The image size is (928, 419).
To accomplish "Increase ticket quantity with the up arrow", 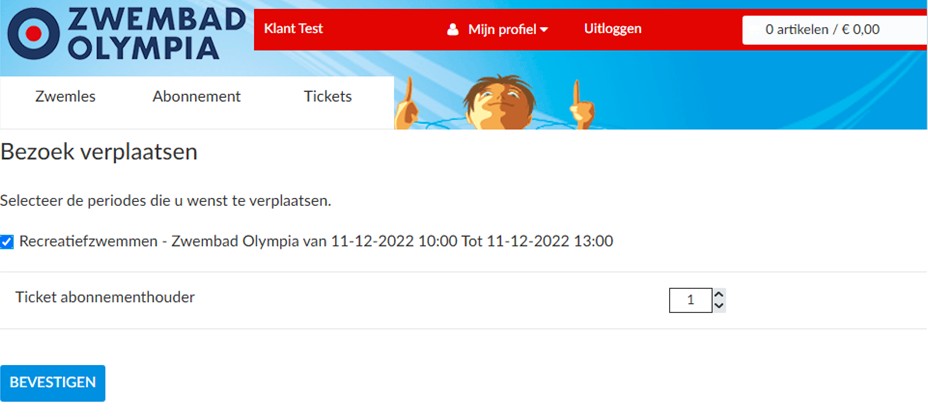I will (719, 294).
